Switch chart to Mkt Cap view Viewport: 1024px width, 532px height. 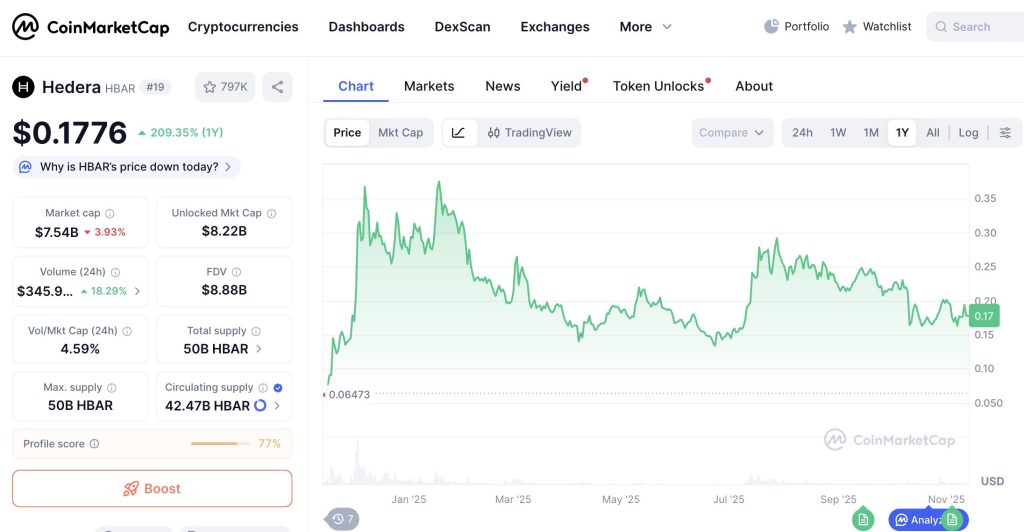coord(400,133)
